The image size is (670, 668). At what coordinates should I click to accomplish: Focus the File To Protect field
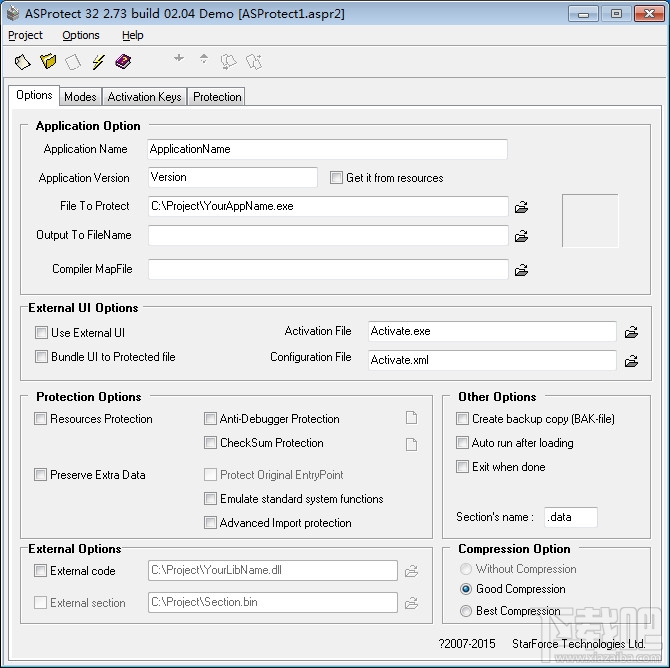pos(328,206)
